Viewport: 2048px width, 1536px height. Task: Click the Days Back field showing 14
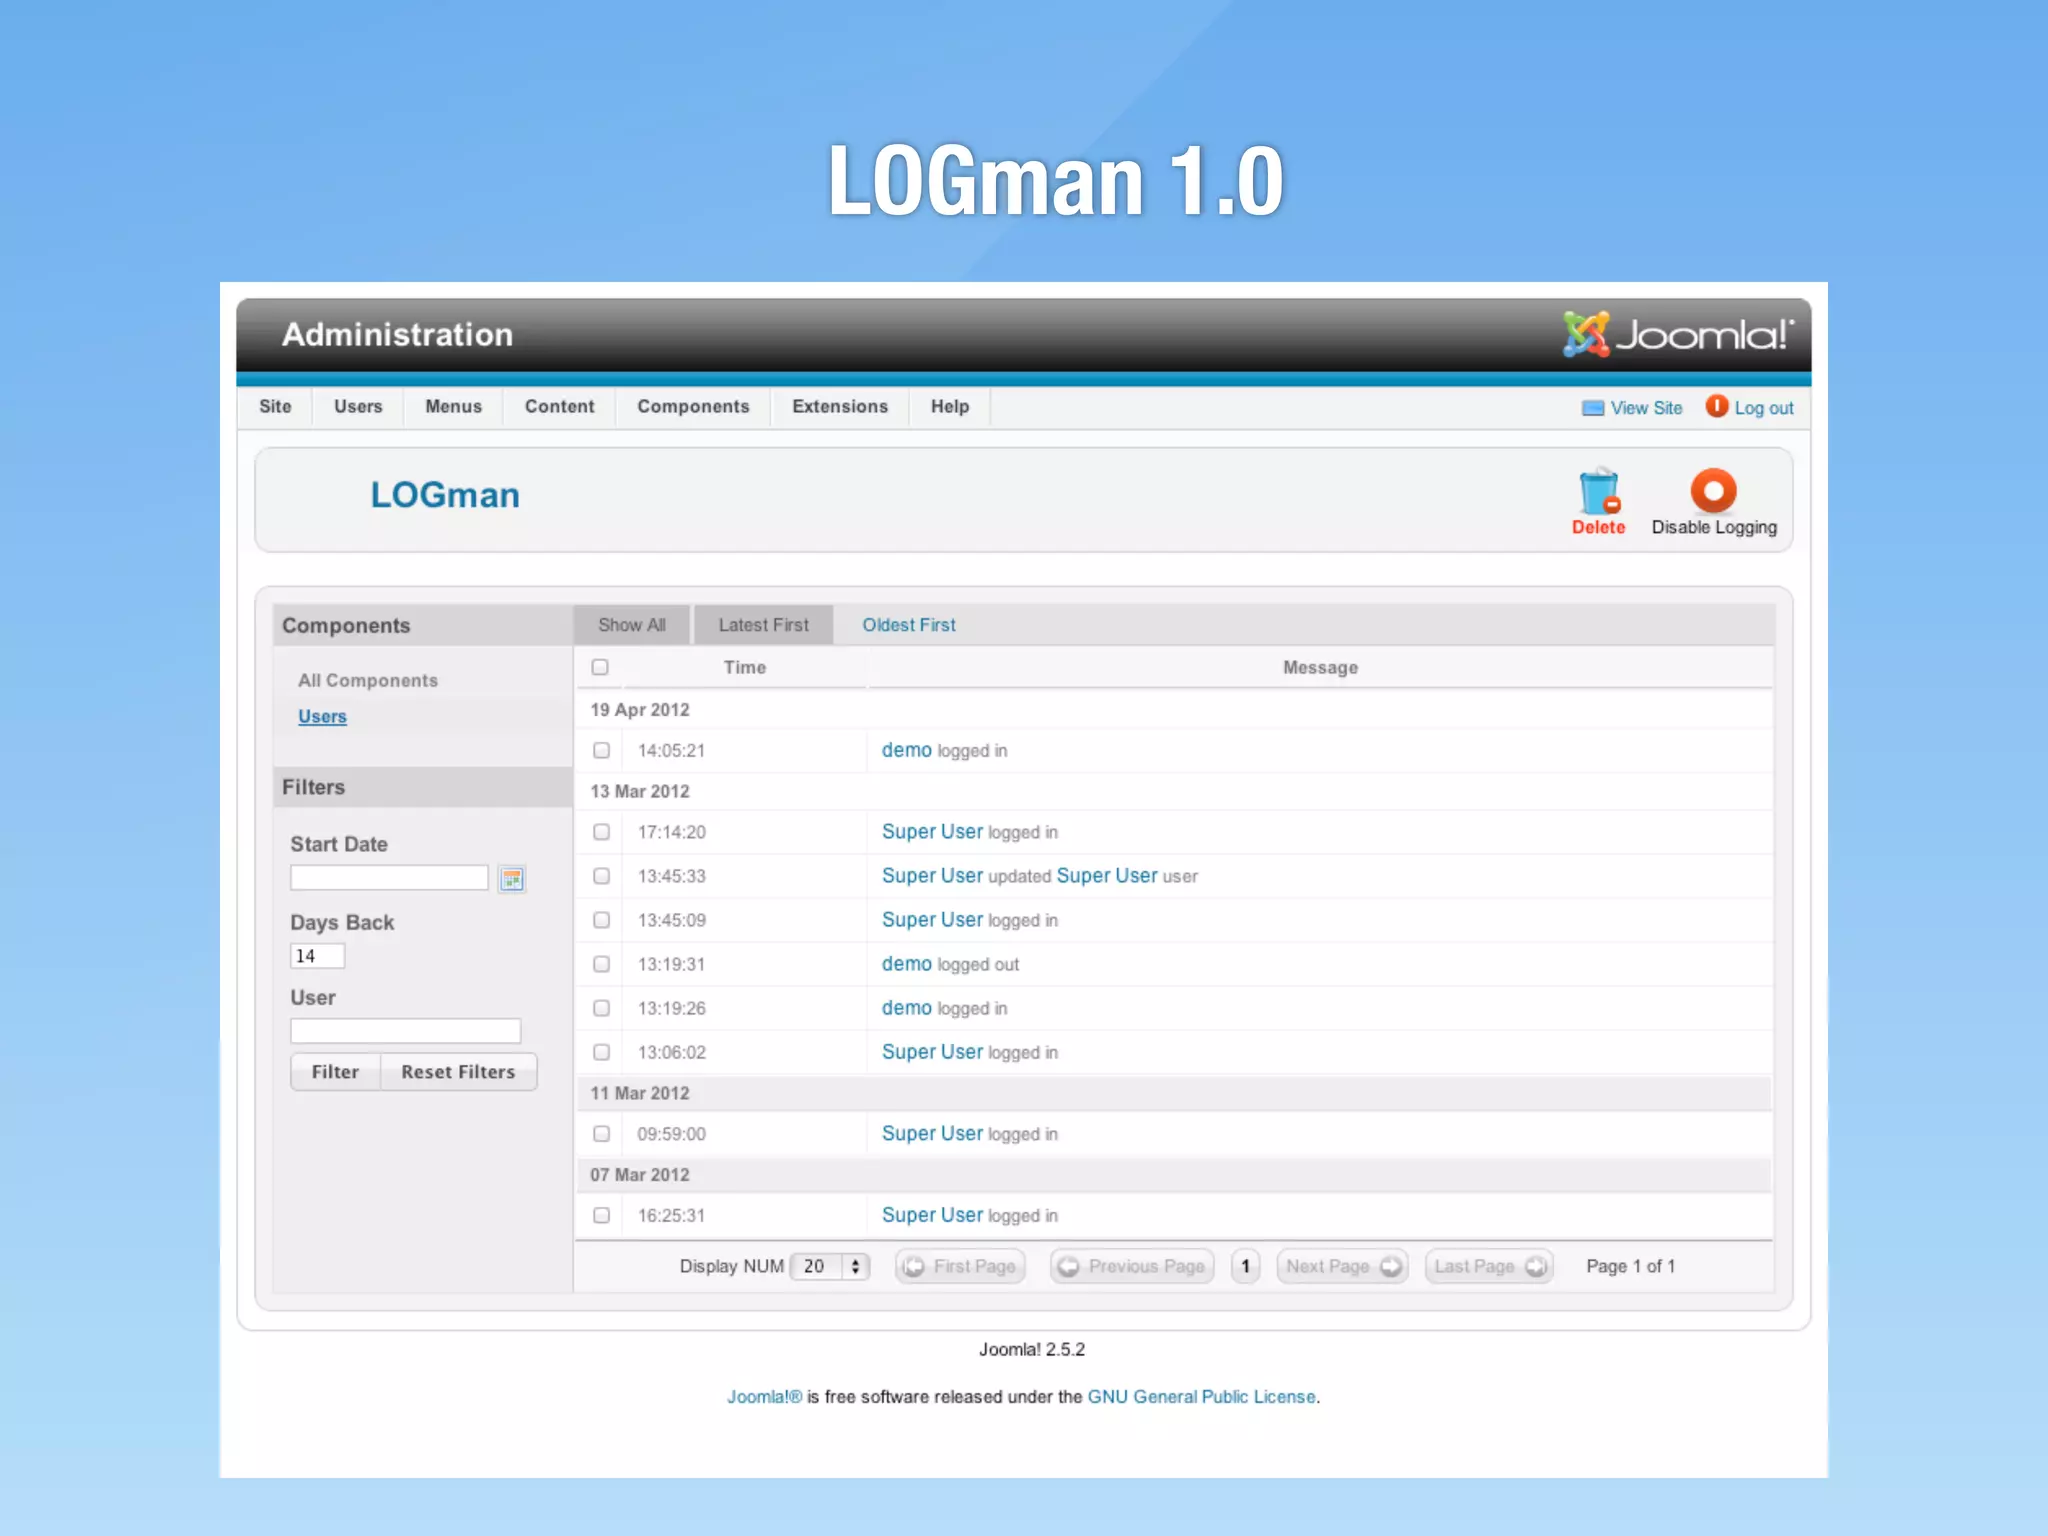[317, 956]
